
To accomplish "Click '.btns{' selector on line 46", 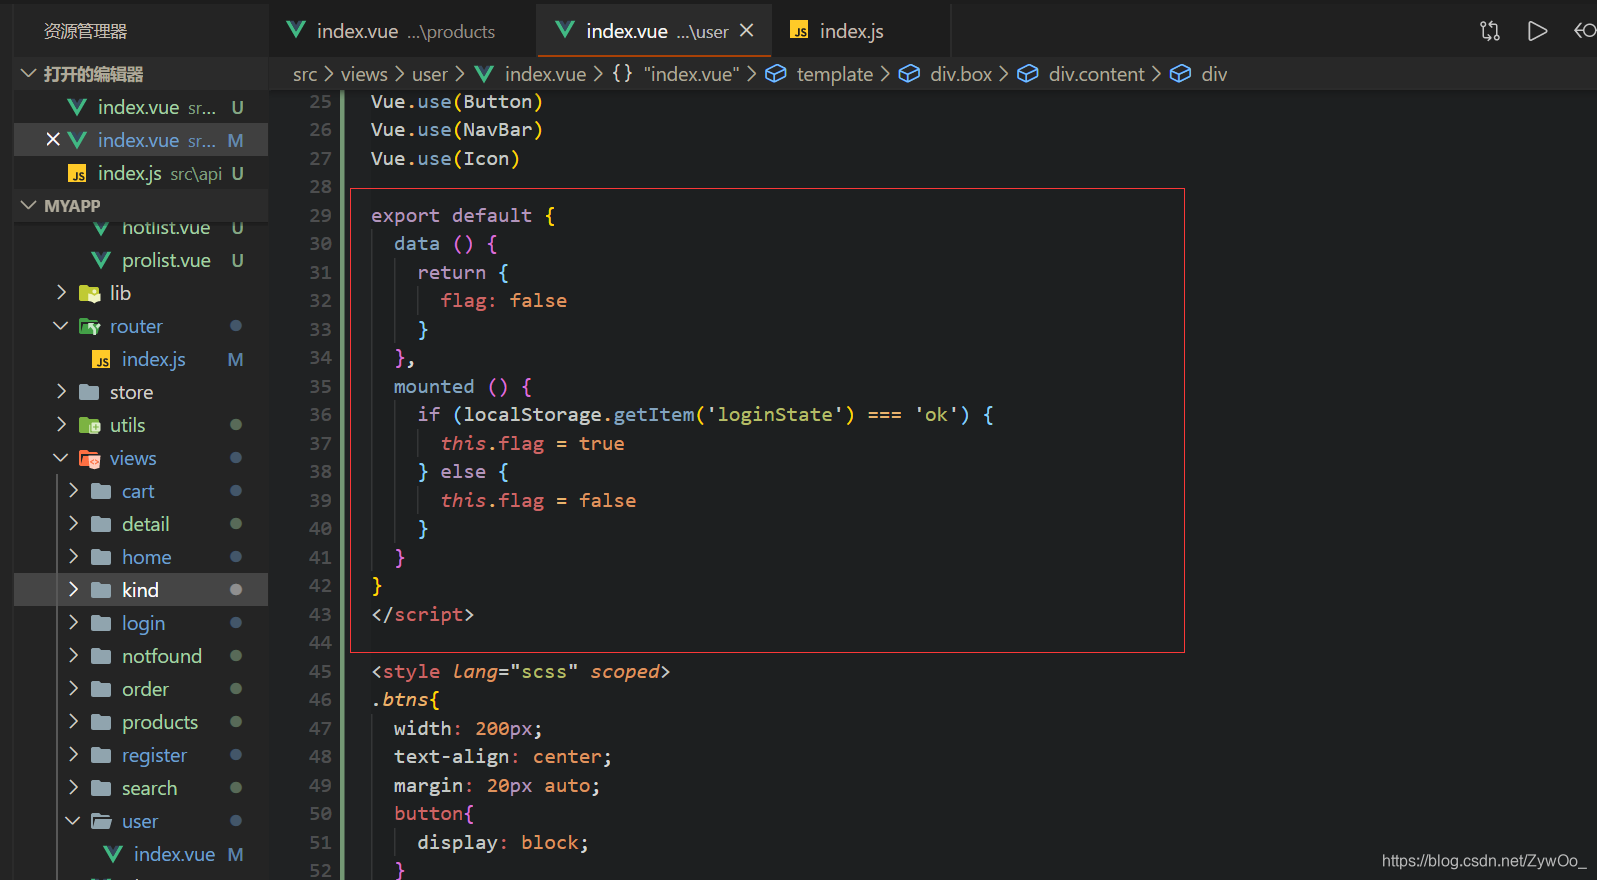I will (x=405, y=699).
